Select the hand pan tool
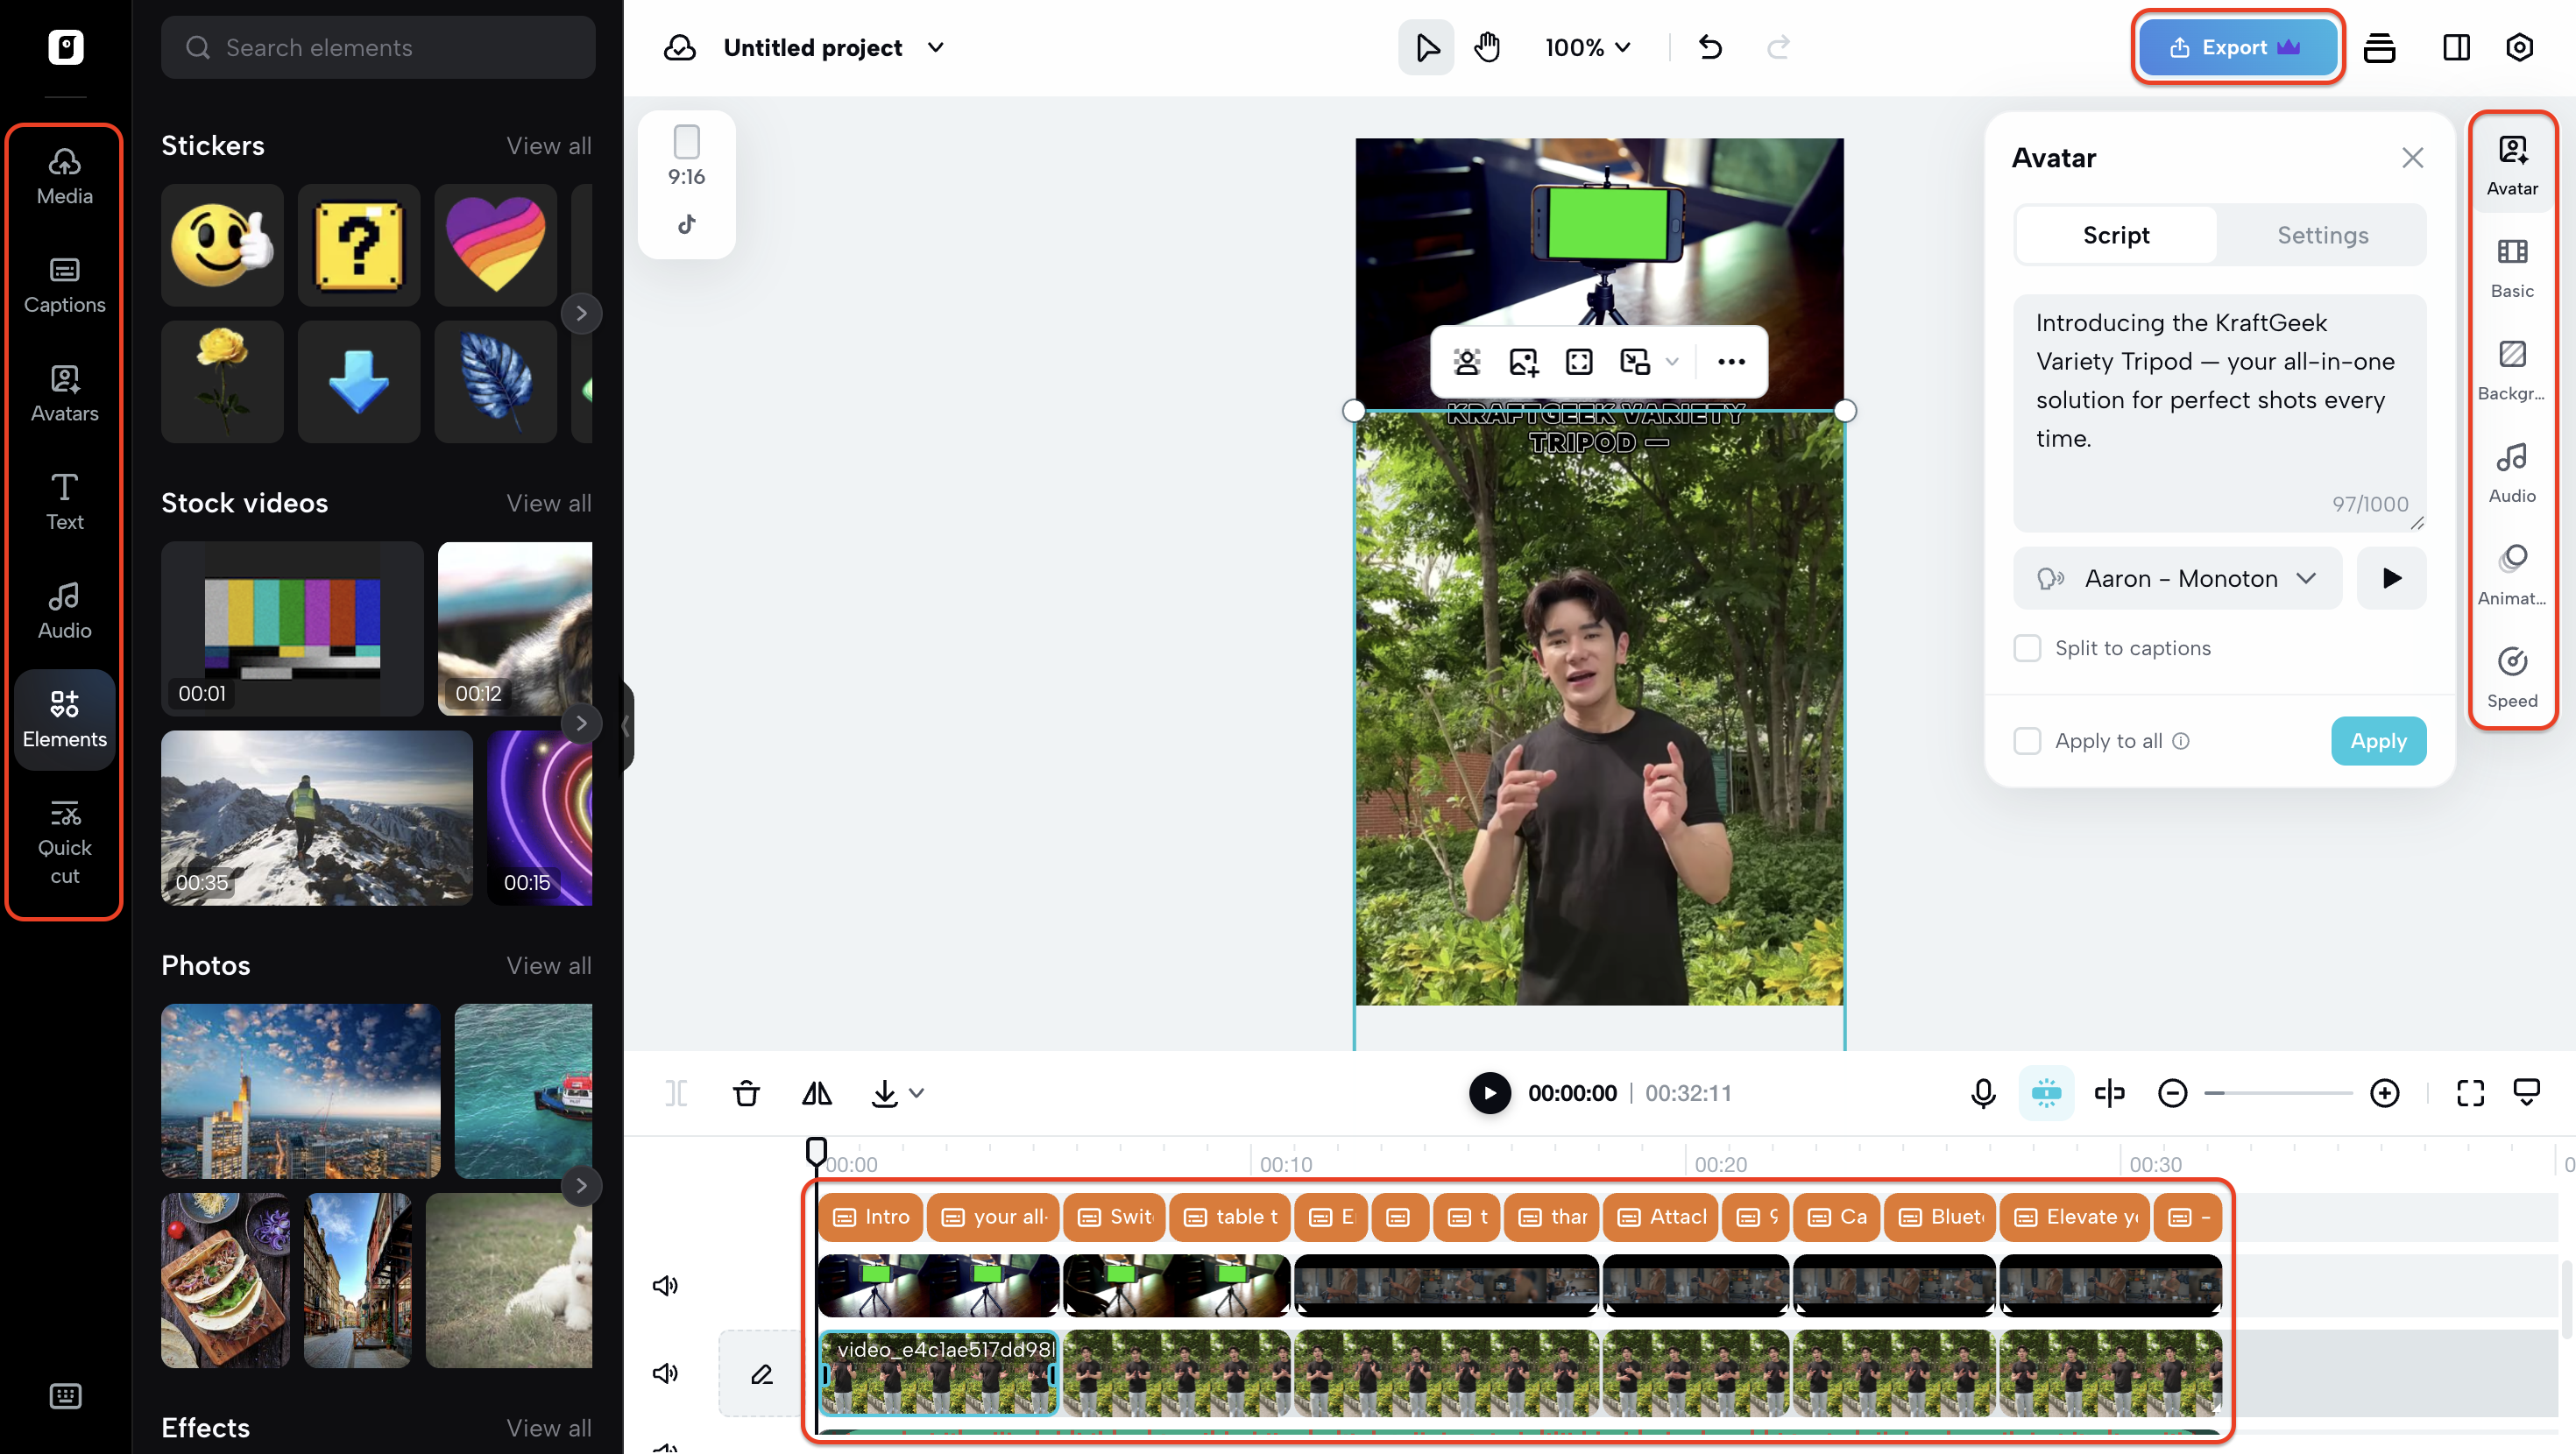 (x=1487, y=47)
